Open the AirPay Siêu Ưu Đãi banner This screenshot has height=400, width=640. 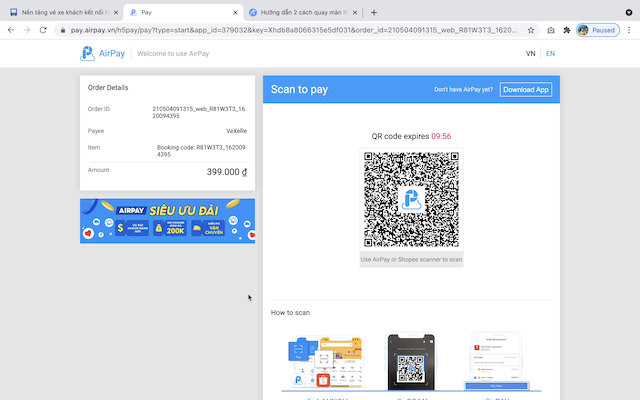click(x=167, y=221)
